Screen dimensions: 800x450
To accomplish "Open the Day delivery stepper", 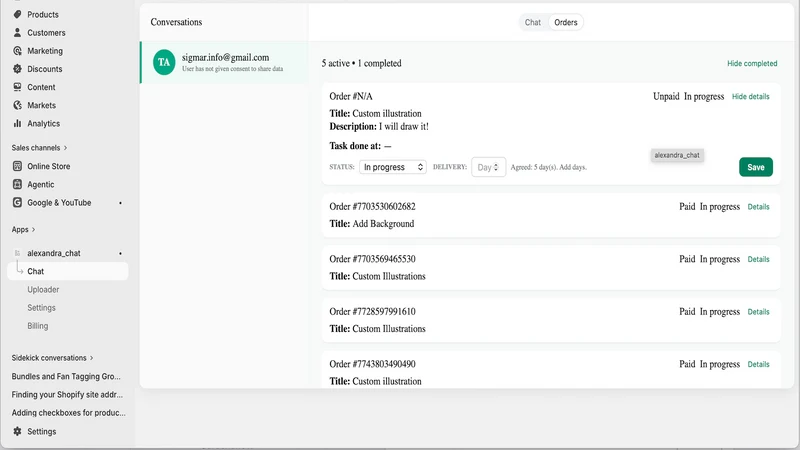I will [488, 167].
